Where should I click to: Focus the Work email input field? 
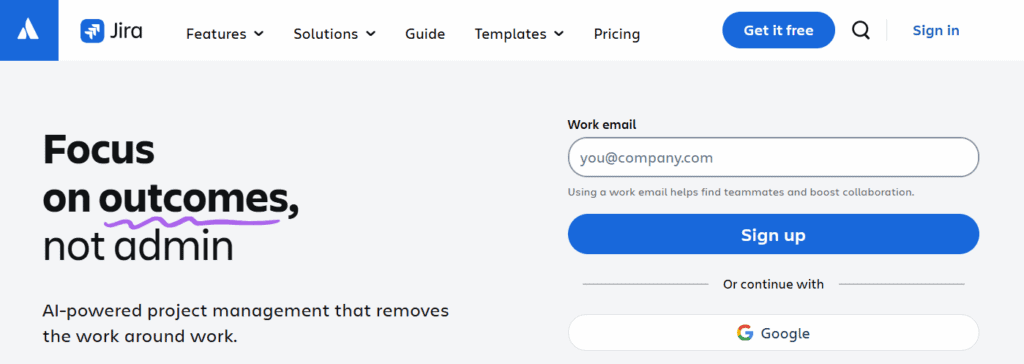(773, 157)
